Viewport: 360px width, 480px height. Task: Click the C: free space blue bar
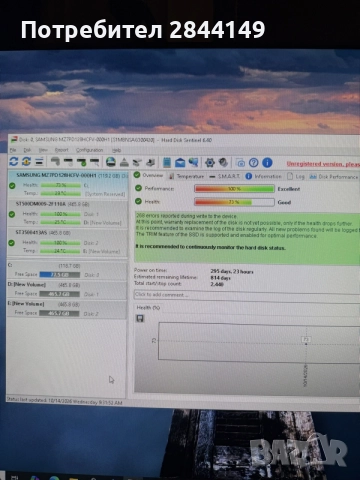coord(60,275)
